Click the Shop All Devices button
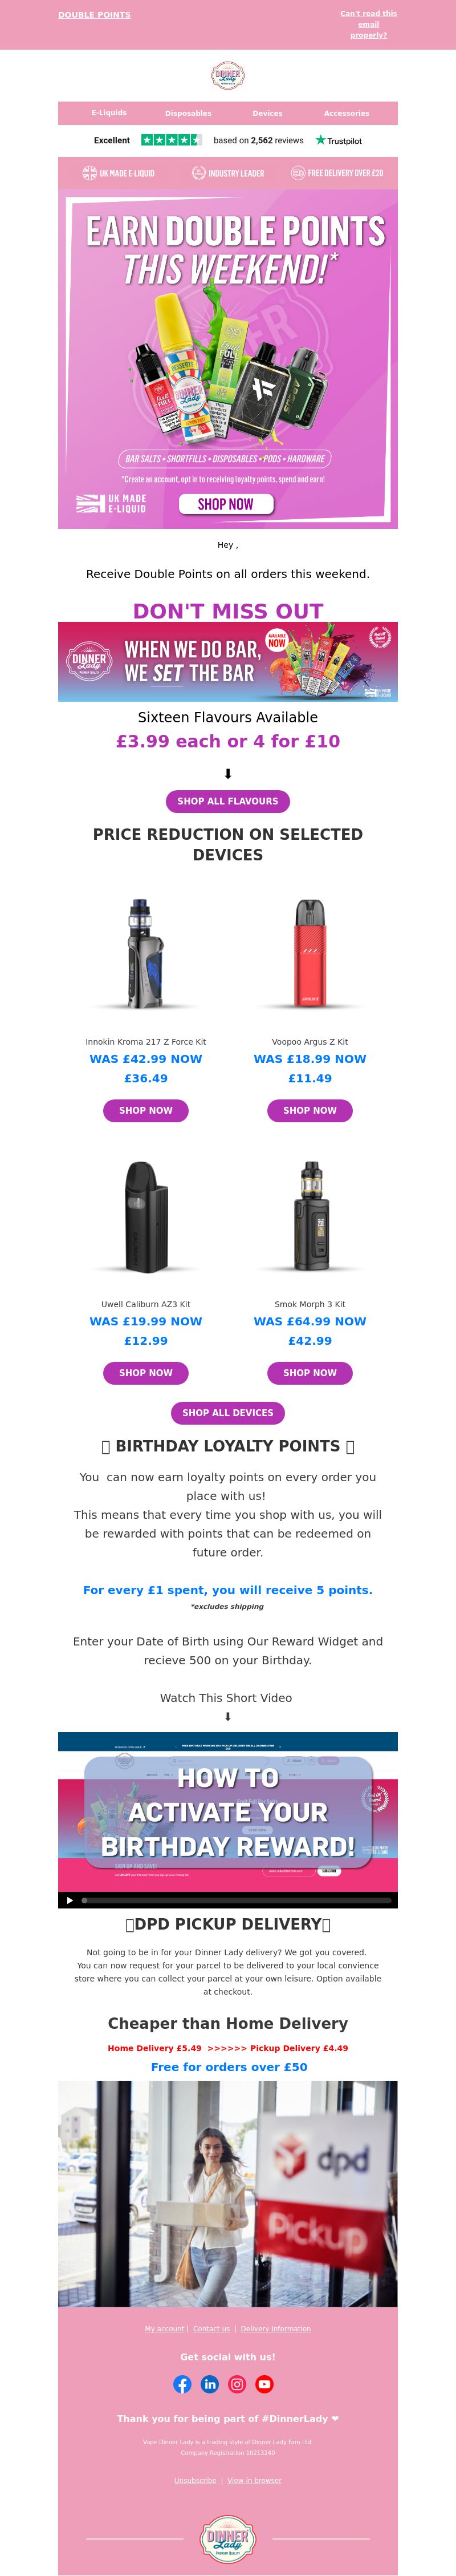The height and width of the screenshot is (2576, 456). (x=228, y=1413)
